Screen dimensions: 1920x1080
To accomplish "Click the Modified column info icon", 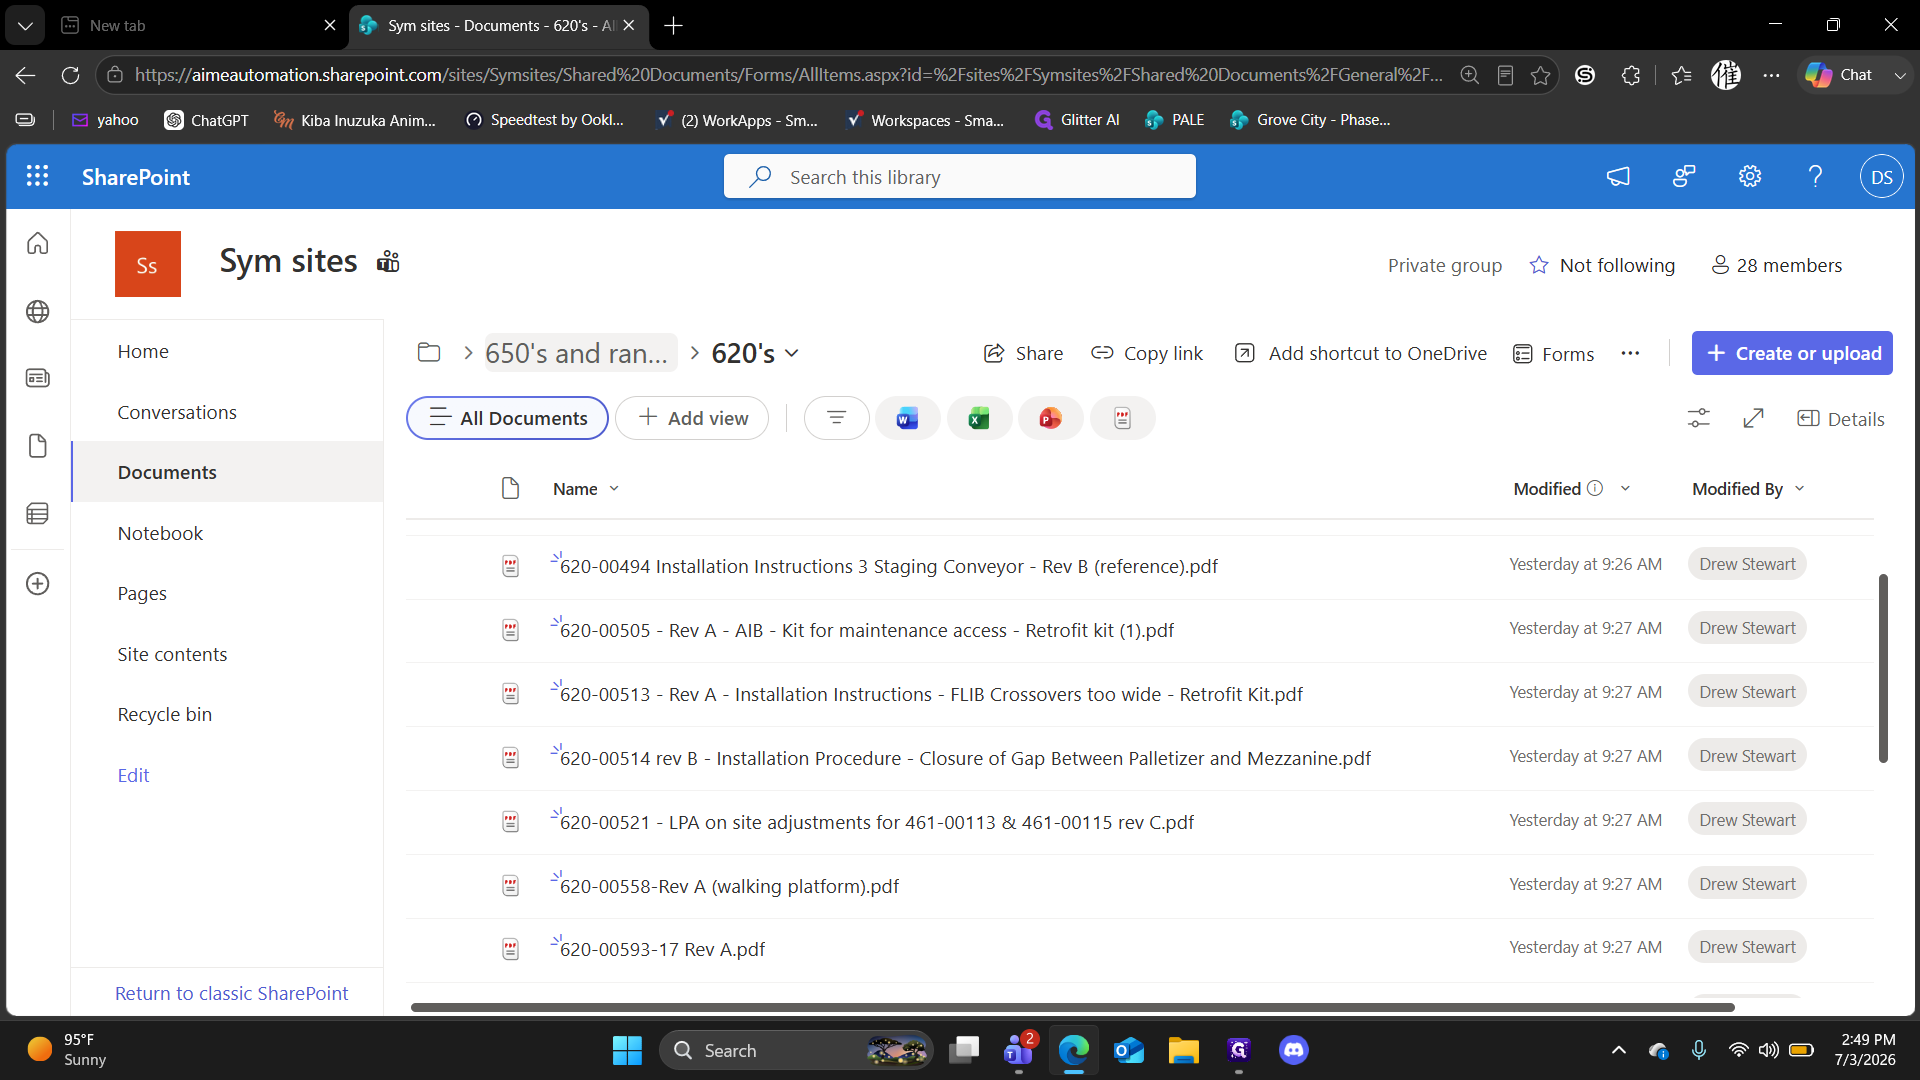I will [x=1595, y=488].
